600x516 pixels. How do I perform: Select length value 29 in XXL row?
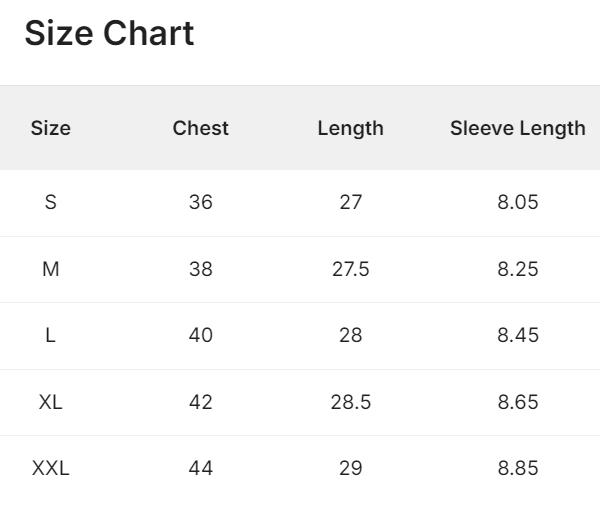(x=351, y=468)
